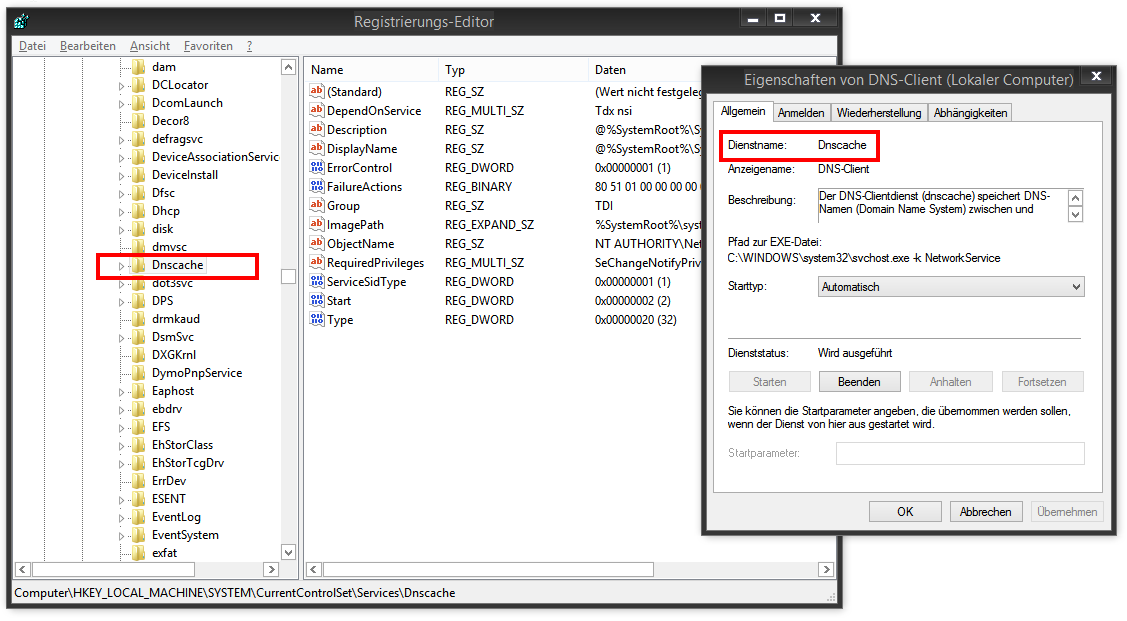Image resolution: width=1127 pixels, height=621 pixels.
Task: Switch to the Abhängigkeiten tab
Action: click(970, 113)
